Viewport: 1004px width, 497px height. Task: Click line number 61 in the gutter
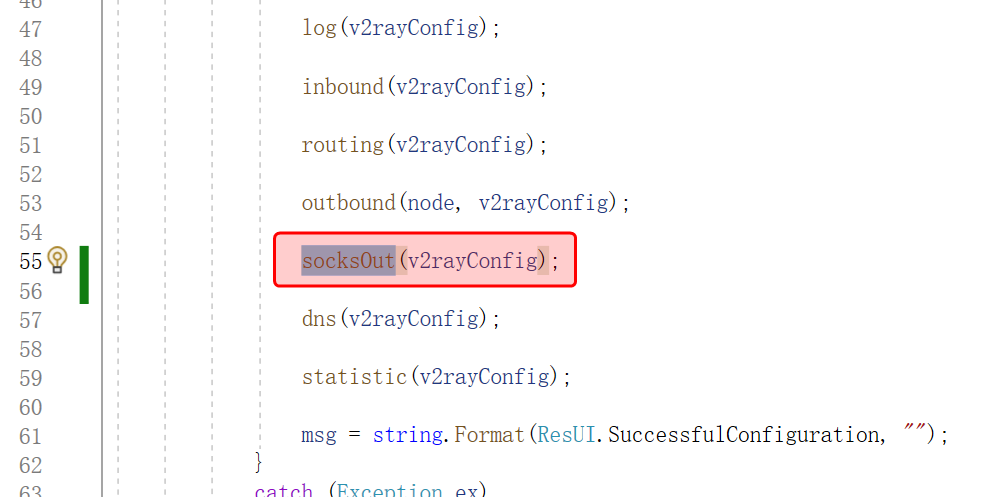pyautogui.click(x=31, y=436)
